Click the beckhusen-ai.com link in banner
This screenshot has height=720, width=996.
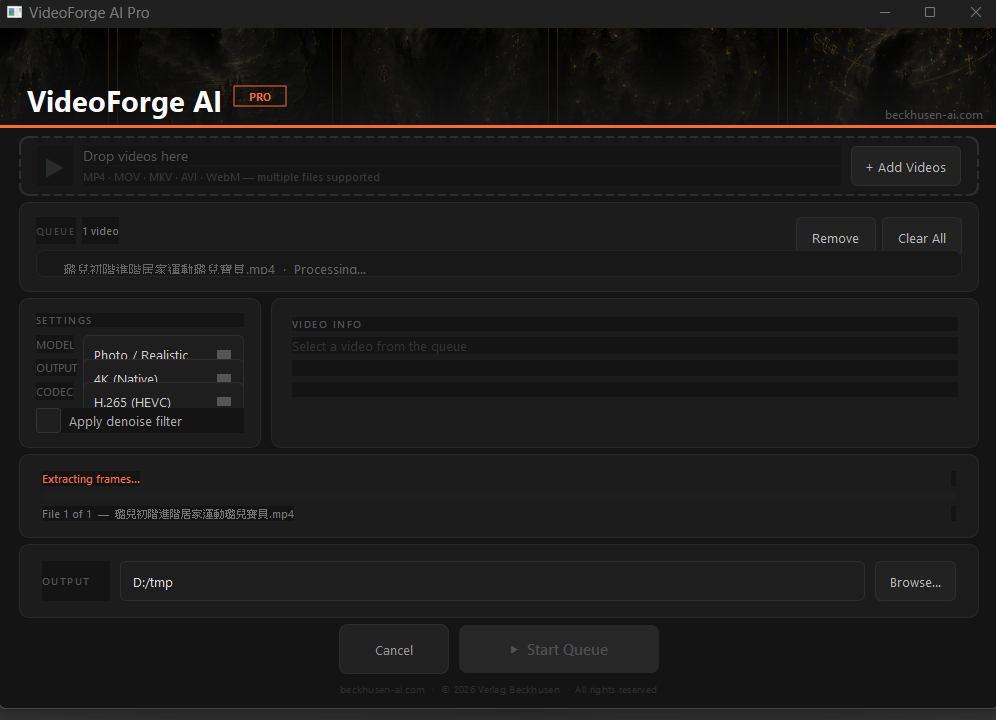[933, 115]
